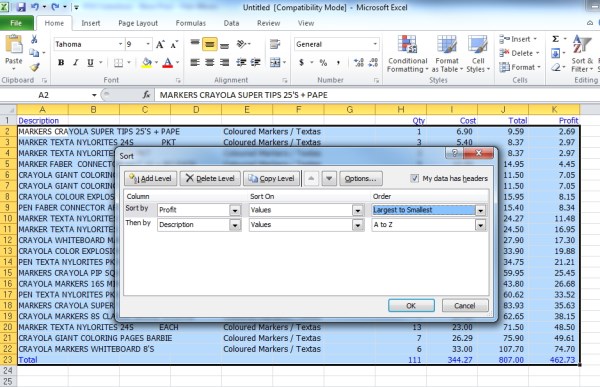Click the Align Text Right icon
Image resolution: width=600 pixels, height=387 pixels.
point(224,62)
